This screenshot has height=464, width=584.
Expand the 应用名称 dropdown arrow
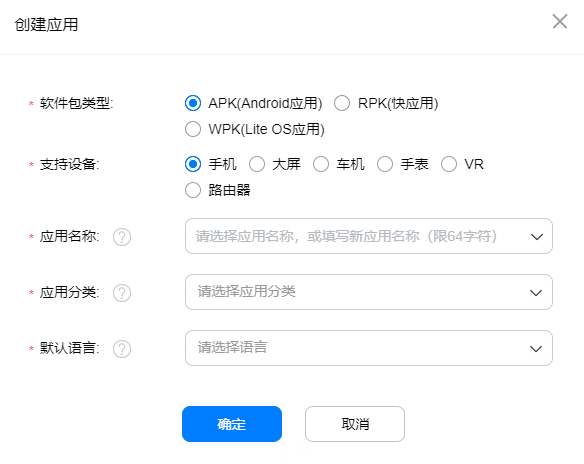tap(537, 237)
